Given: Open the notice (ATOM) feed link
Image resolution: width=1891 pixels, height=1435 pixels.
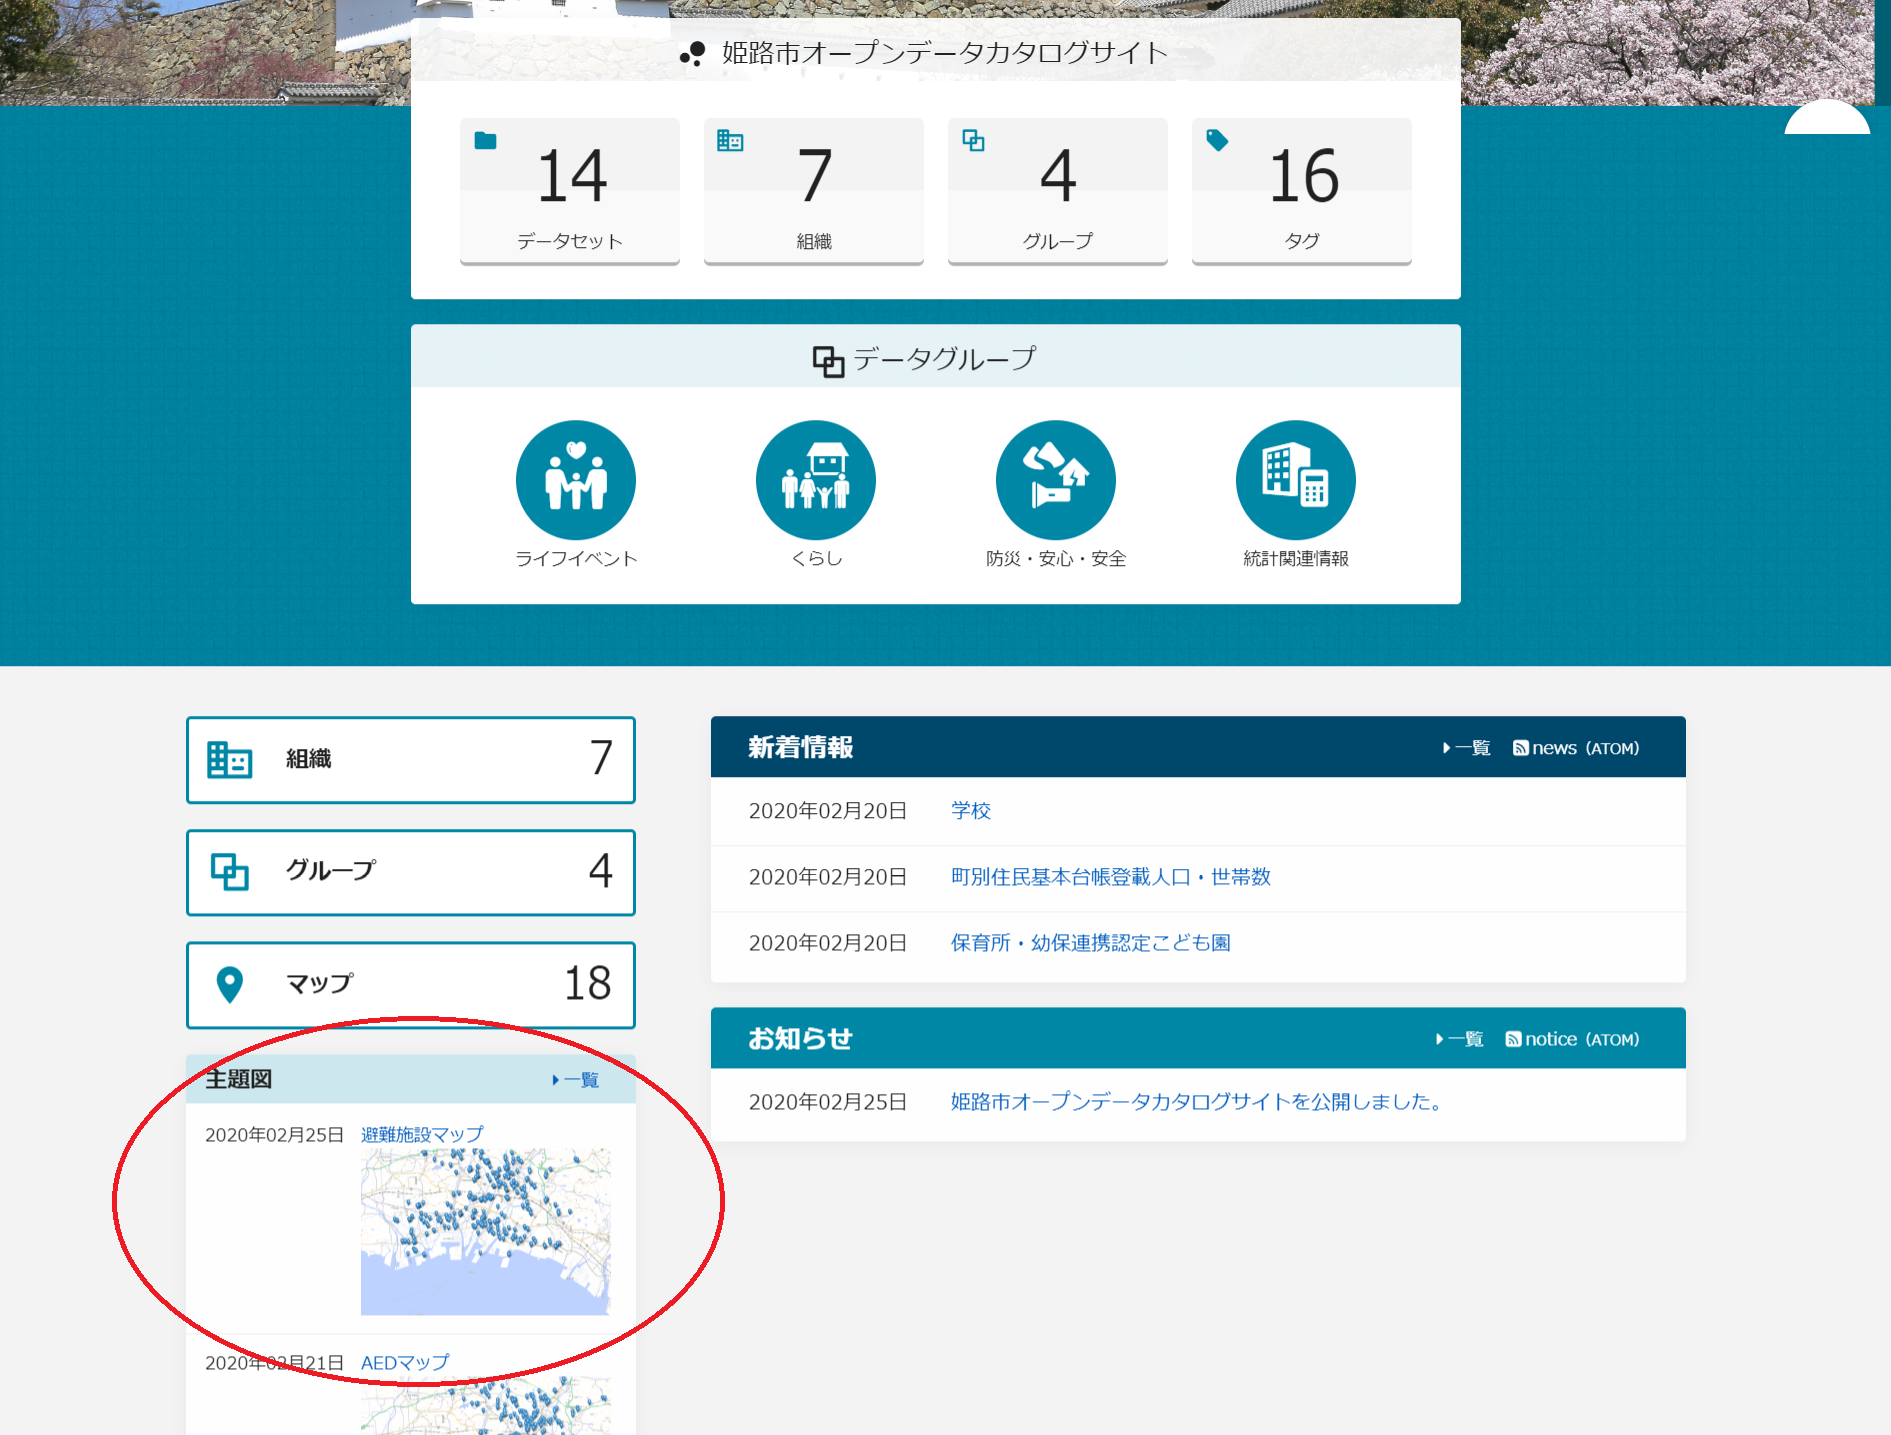Looking at the screenshot, I should [x=1572, y=1039].
